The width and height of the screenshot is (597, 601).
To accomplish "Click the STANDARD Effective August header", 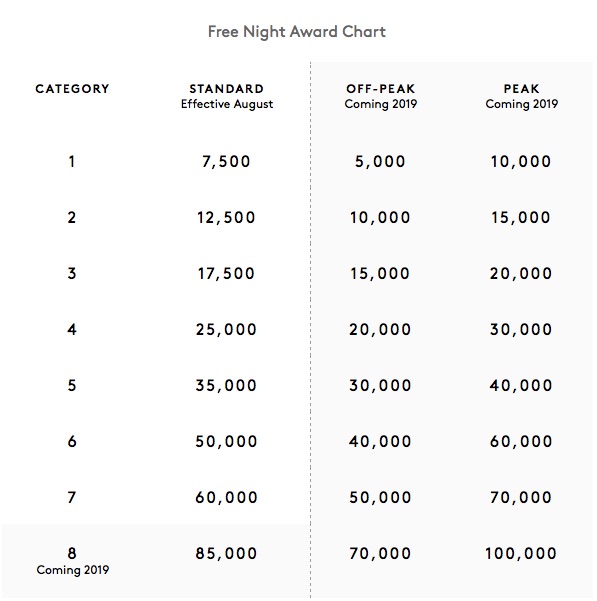I will click(227, 96).
